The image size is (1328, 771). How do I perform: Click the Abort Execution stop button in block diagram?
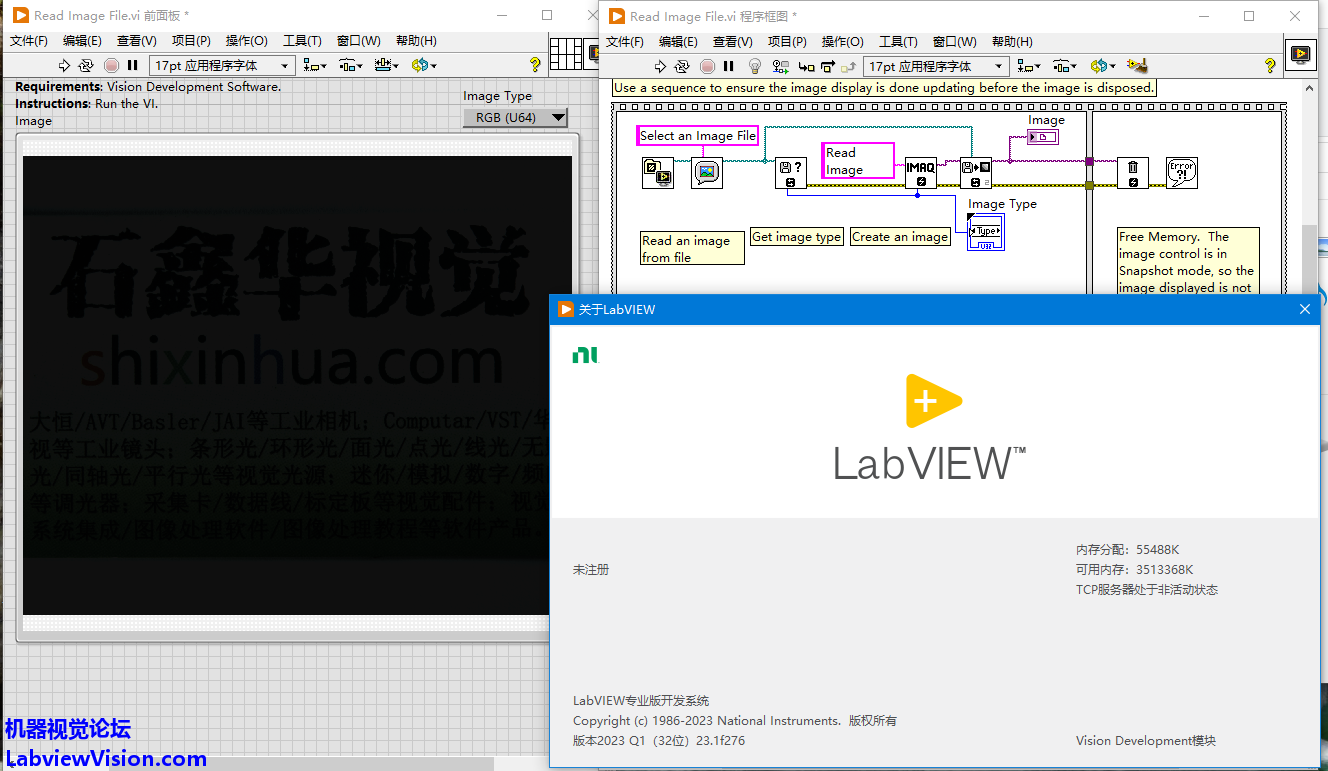click(707, 66)
